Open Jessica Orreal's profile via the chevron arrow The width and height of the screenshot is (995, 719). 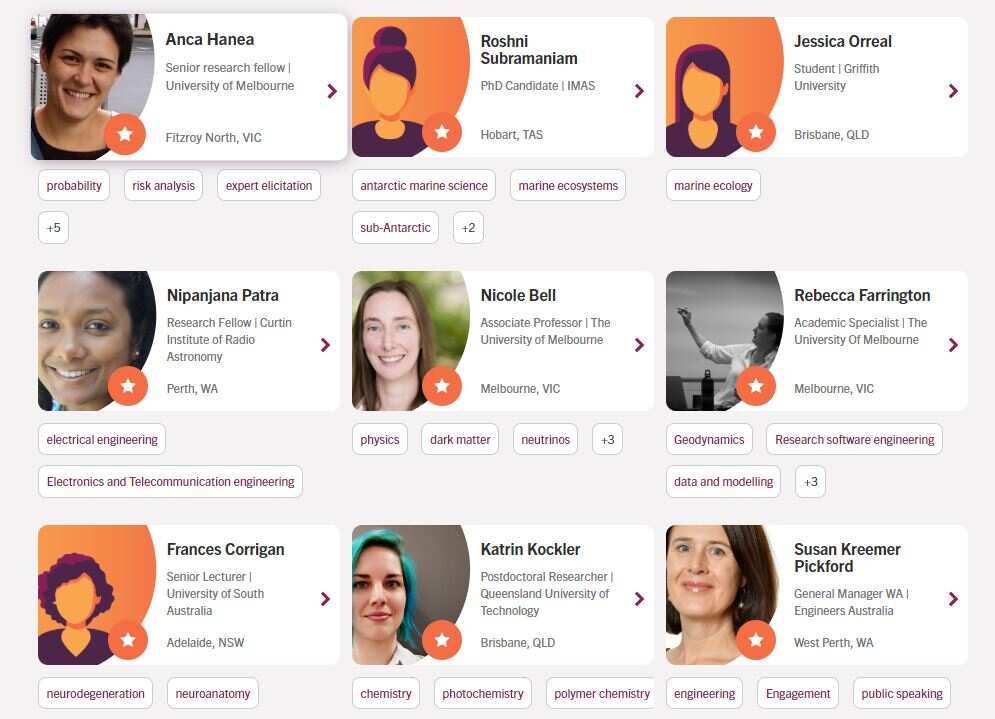(x=952, y=90)
